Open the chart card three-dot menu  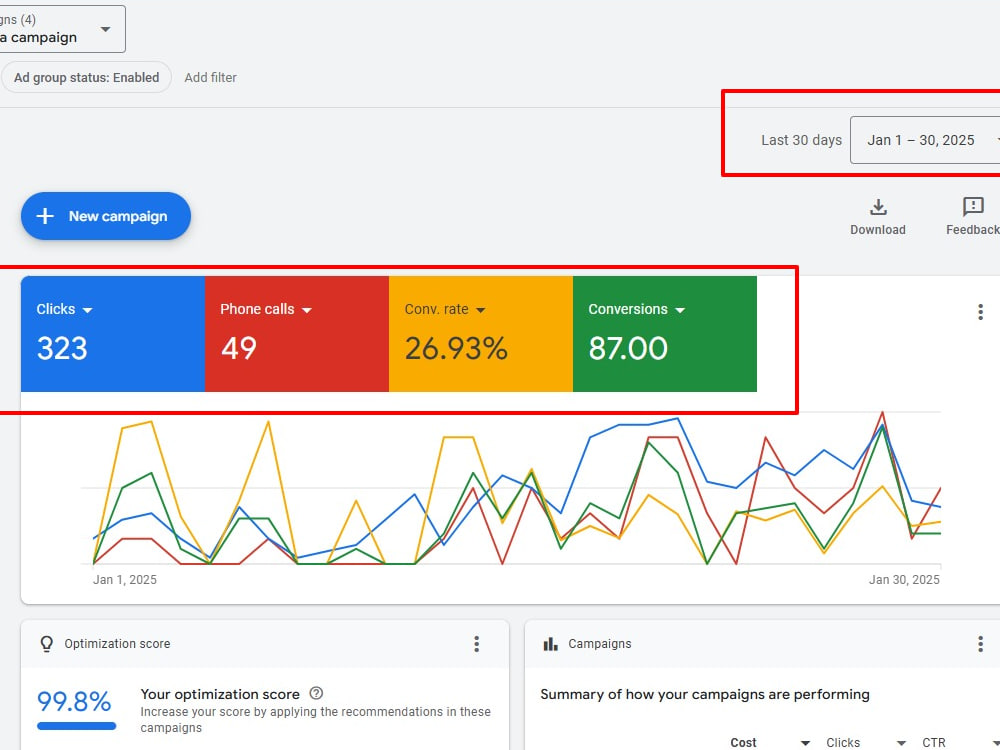point(980,312)
